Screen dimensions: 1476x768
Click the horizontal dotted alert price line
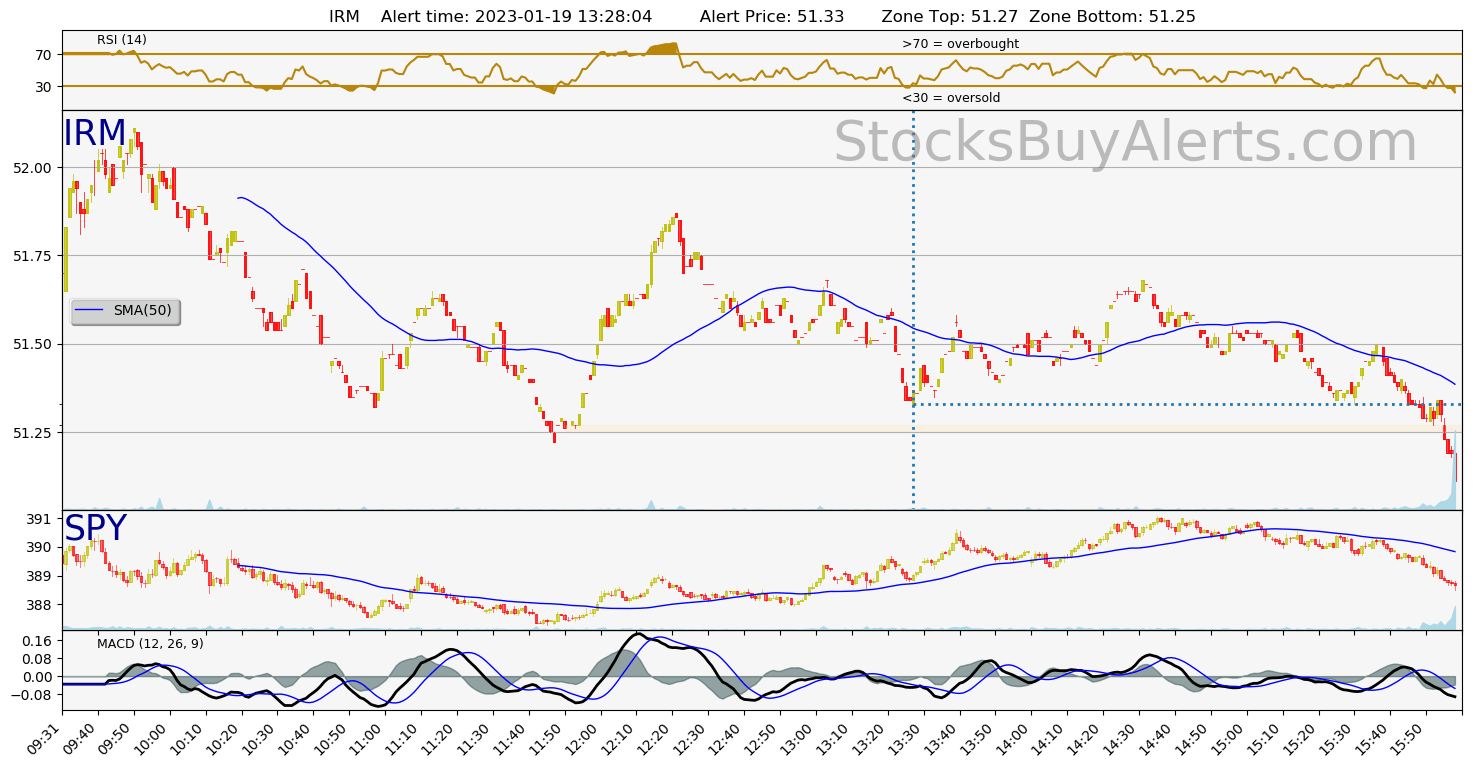click(x=1186, y=404)
